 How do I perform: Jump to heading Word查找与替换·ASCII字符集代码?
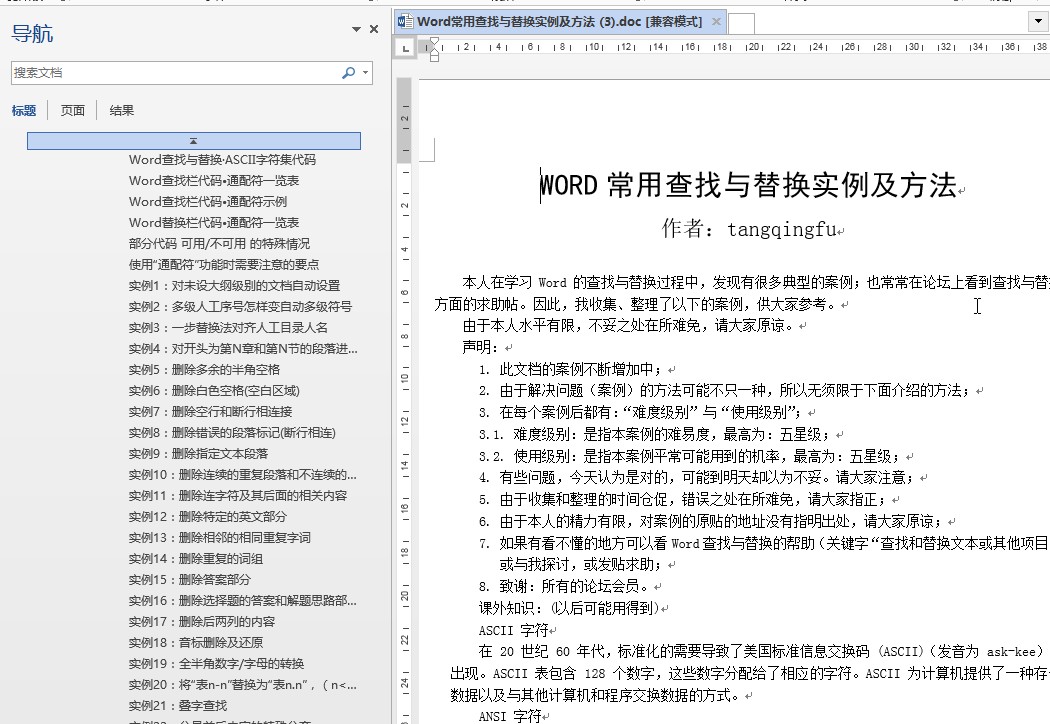[222, 159]
